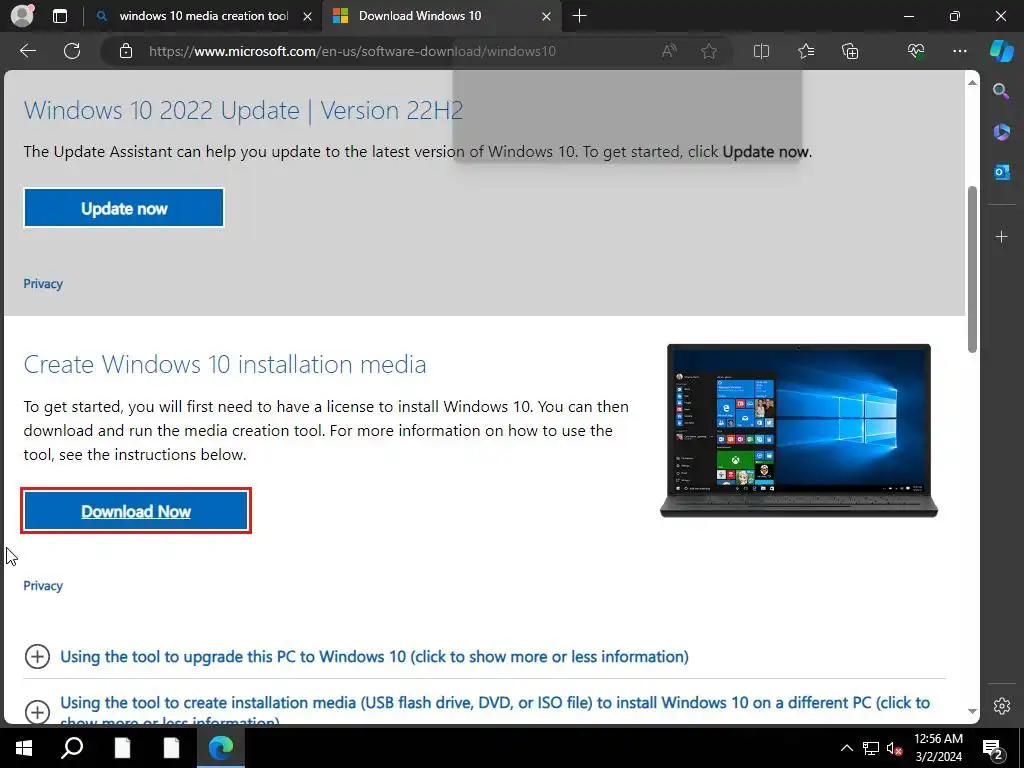Click the vertical scrollbar thumb
Screen dimensions: 1024x768
coord(972,269)
